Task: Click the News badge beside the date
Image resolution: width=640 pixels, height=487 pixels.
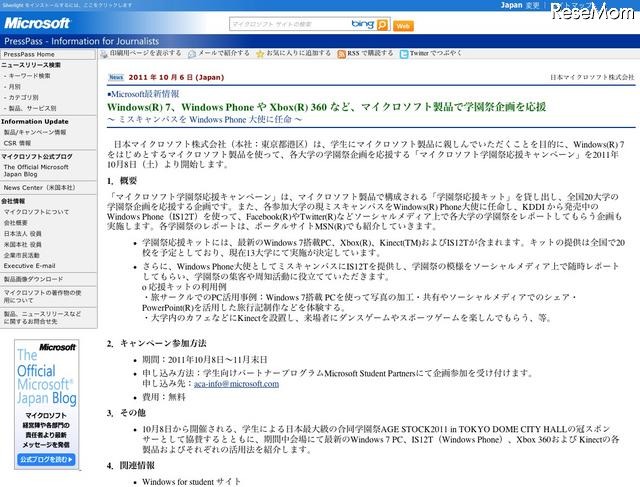Action: click(116, 77)
